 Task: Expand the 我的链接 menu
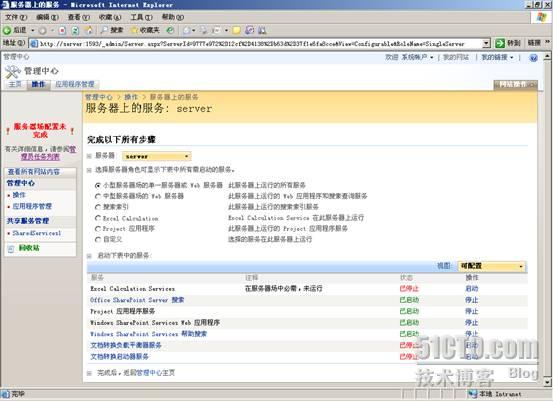coord(498,57)
